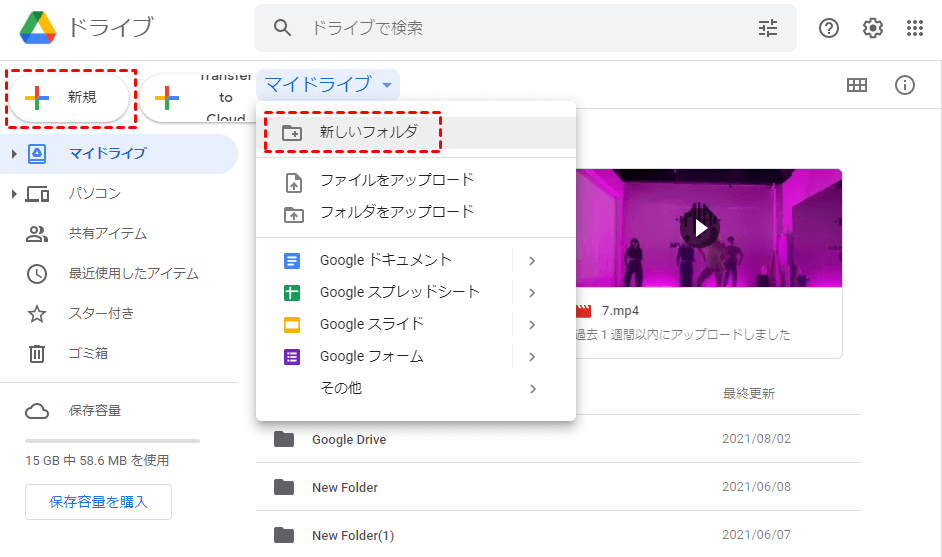Switch to grid layout view icon
The image size is (942, 557).
click(857, 85)
